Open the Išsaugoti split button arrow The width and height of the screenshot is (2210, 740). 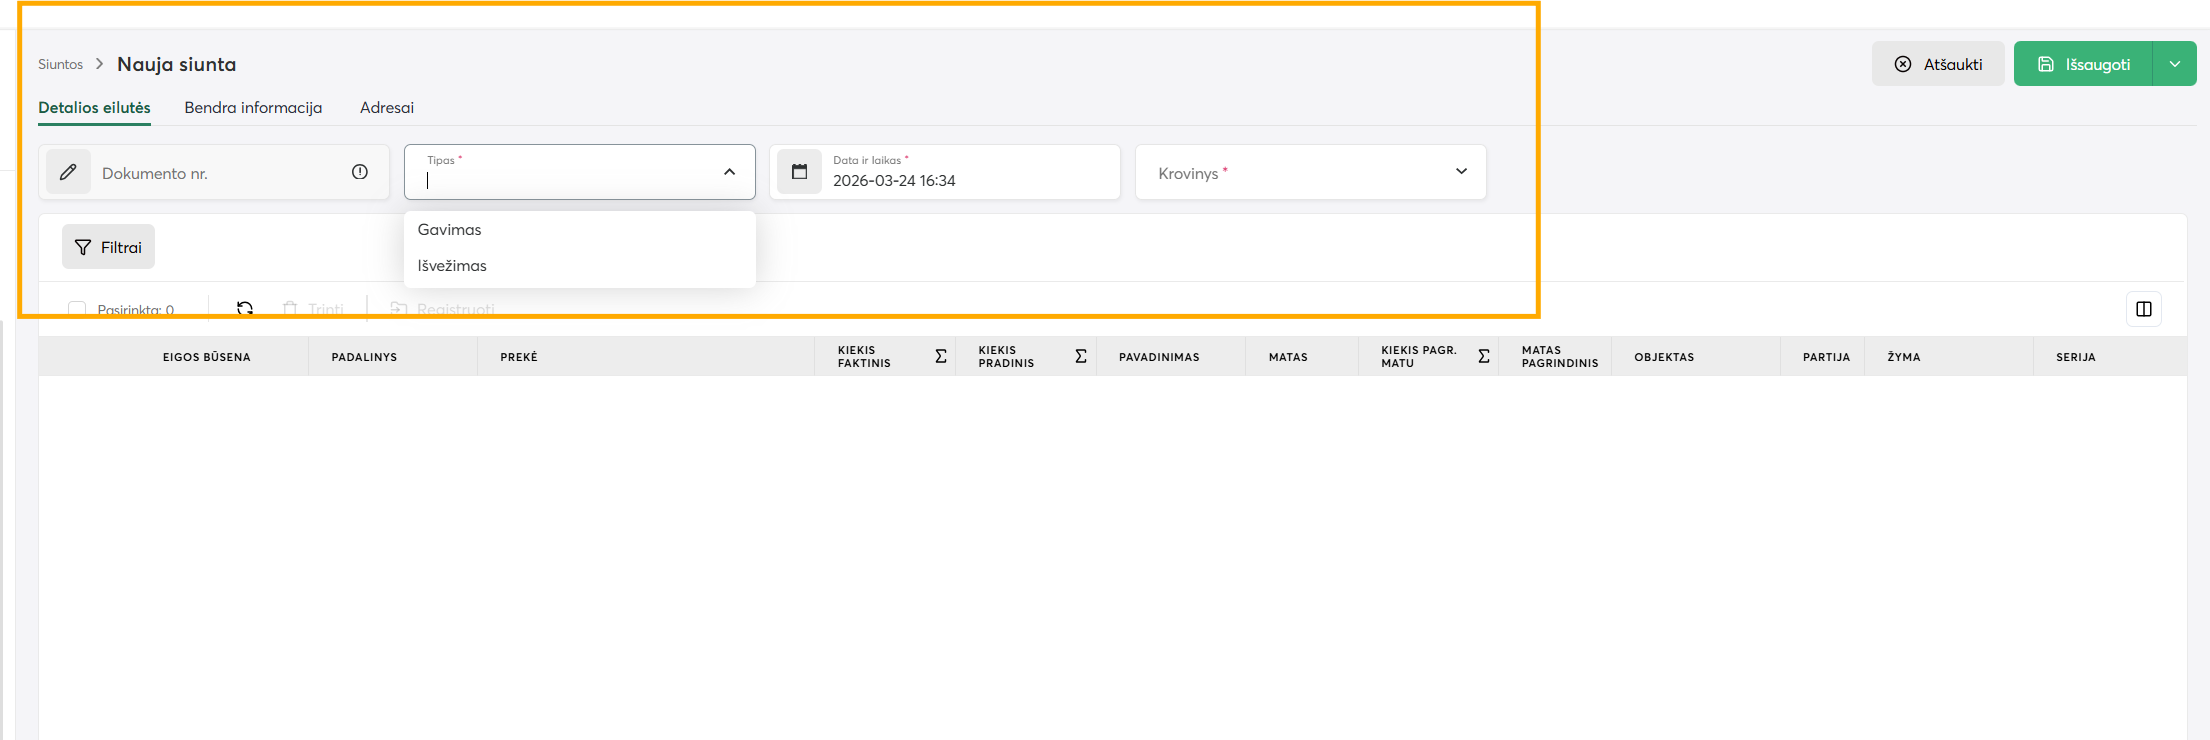point(2174,64)
